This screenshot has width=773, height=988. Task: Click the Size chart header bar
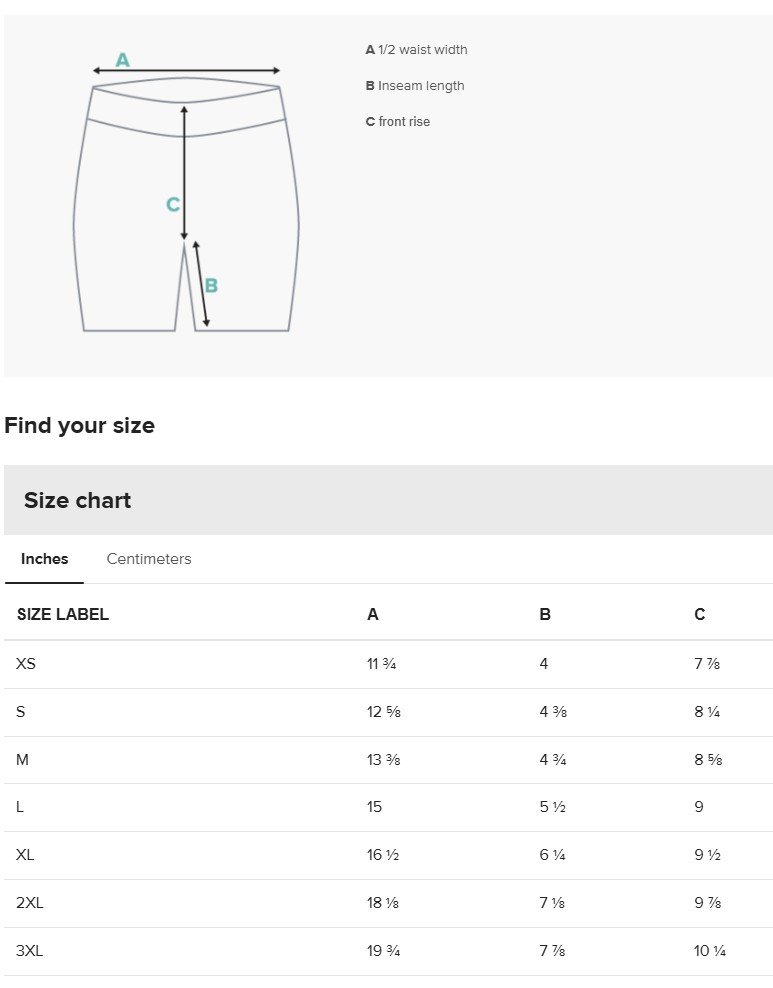388,500
